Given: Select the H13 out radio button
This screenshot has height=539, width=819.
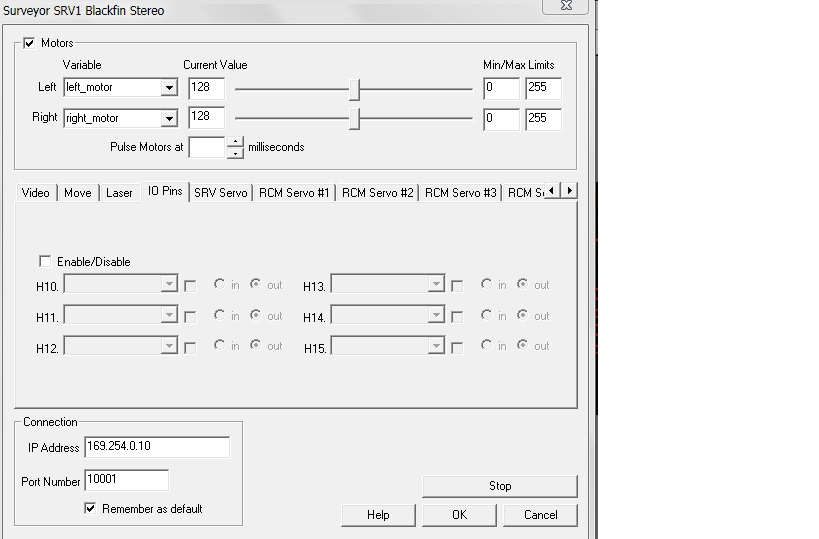Looking at the screenshot, I should coord(523,285).
